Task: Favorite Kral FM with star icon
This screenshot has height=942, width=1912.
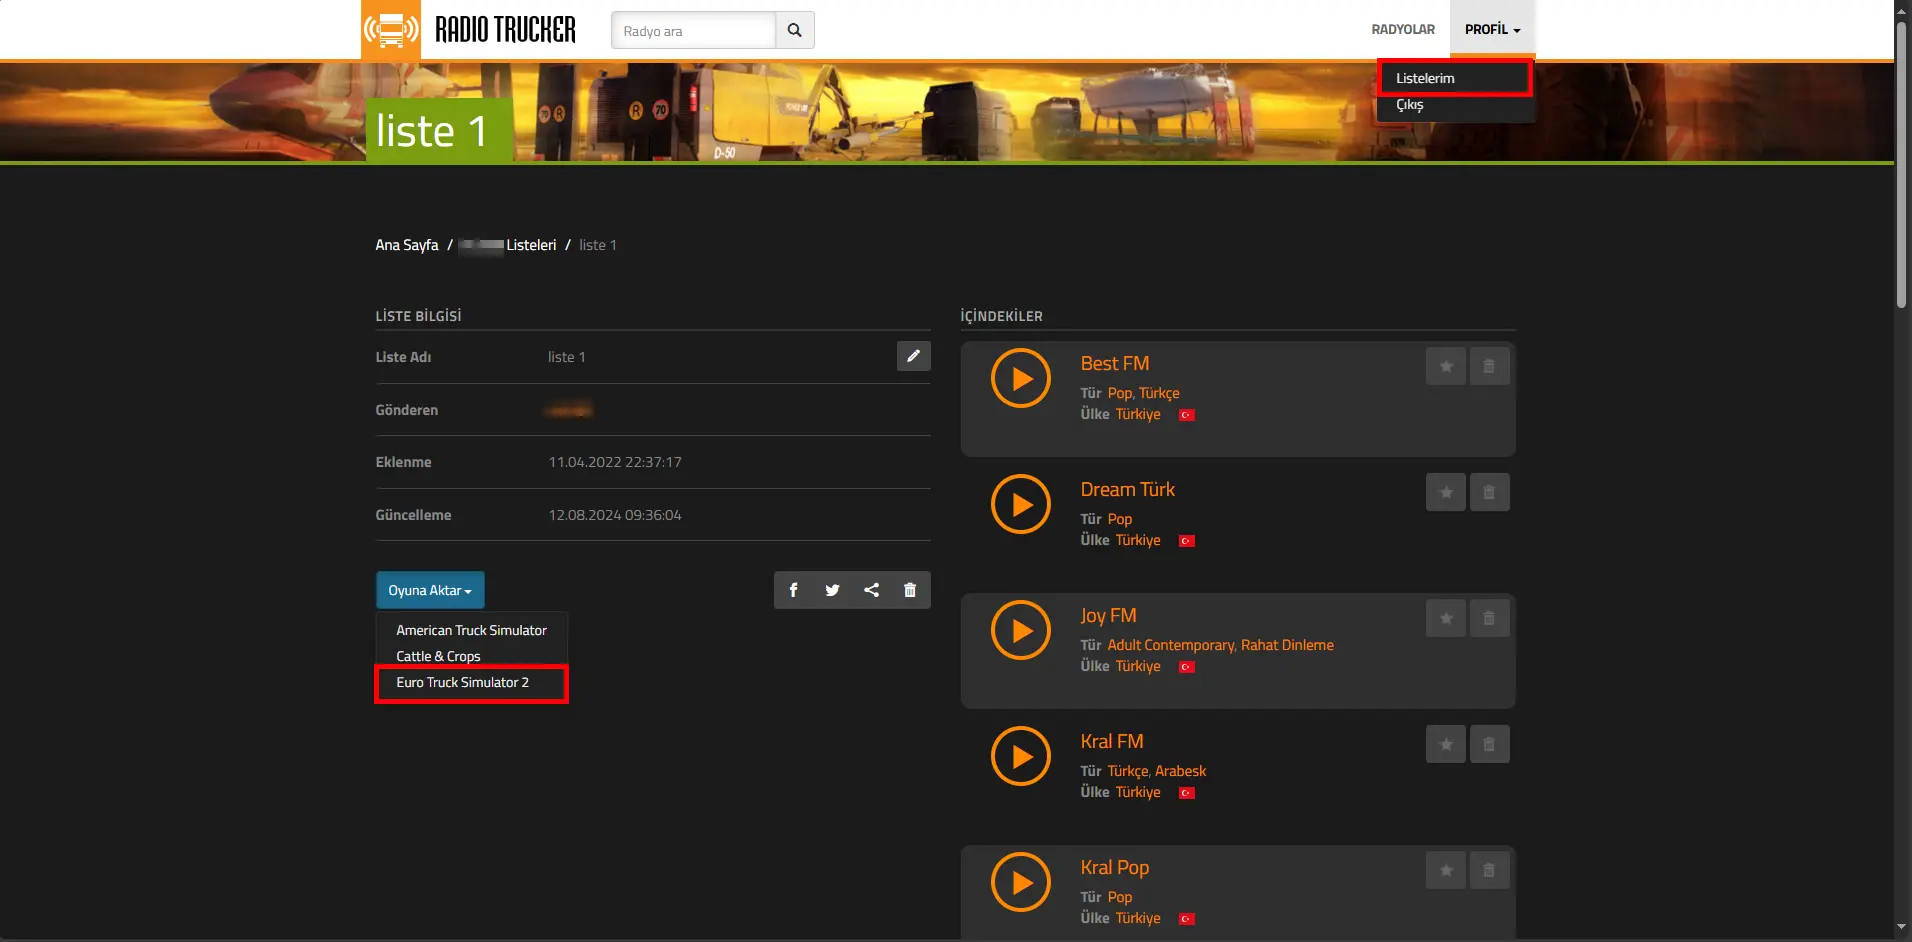Action: (1446, 744)
